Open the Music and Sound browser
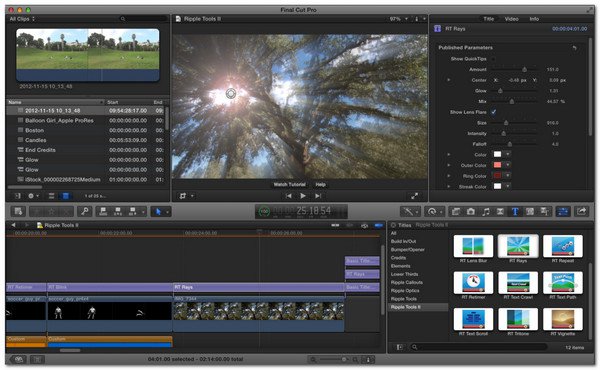 [485, 211]
